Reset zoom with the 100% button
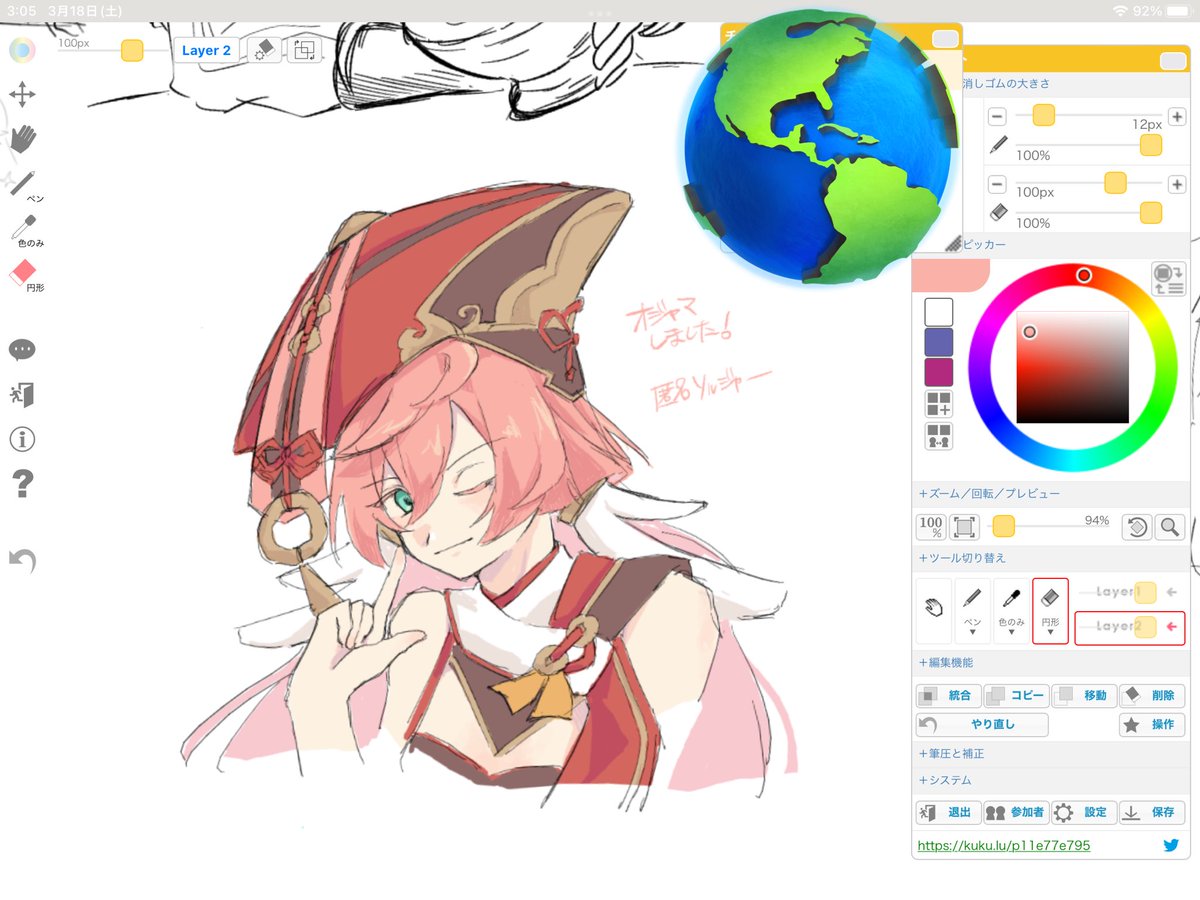Viewport: 1200px width, 900px height. (931, 526)
